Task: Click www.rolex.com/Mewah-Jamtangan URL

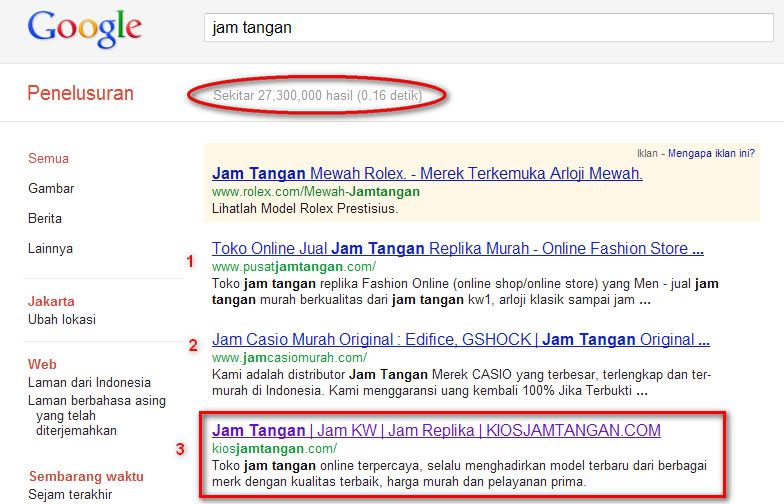Action: pos(316,192)
